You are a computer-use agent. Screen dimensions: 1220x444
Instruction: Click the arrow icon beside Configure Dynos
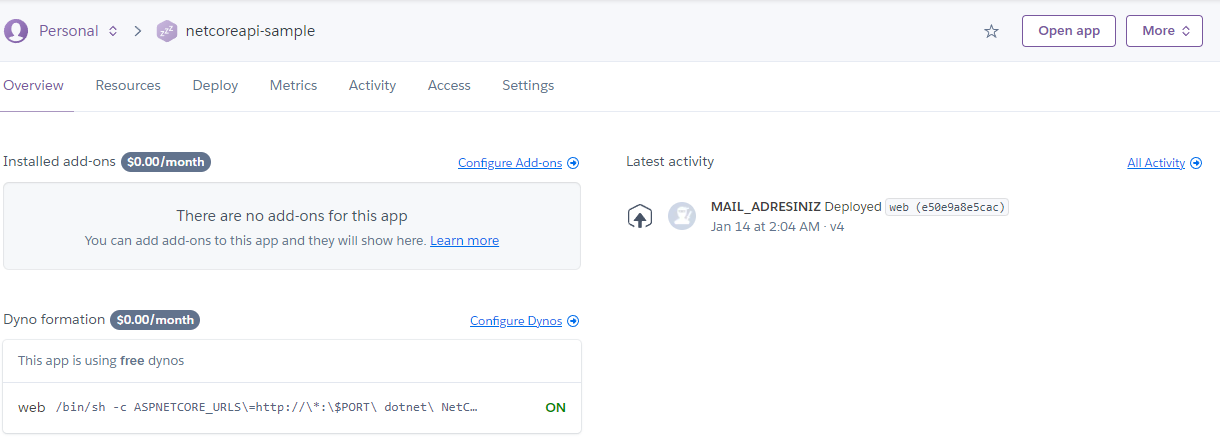(x=573, y=321)
